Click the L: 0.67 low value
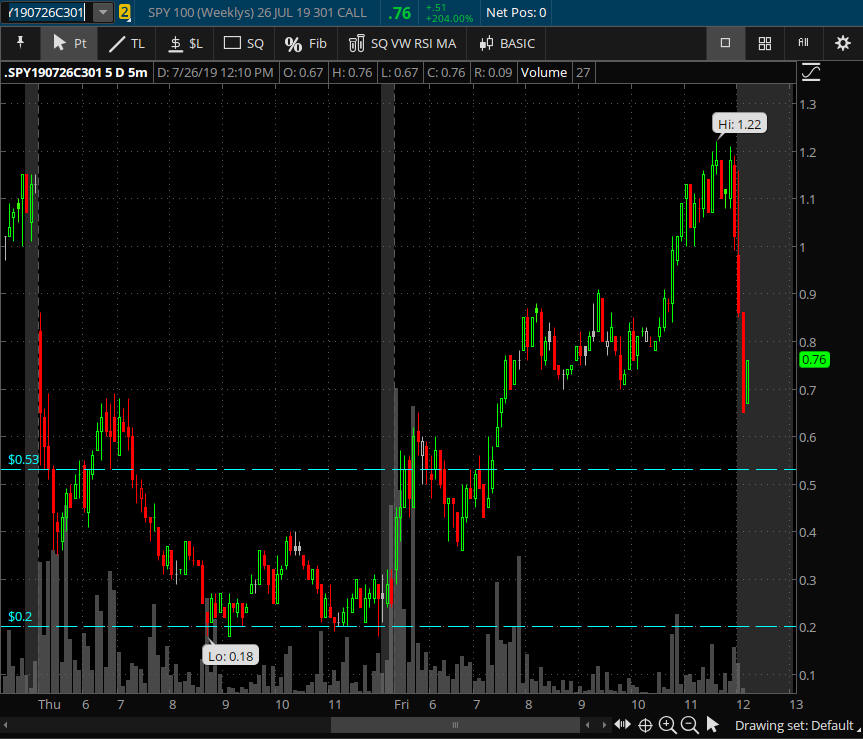 click(x=400, y=73)
